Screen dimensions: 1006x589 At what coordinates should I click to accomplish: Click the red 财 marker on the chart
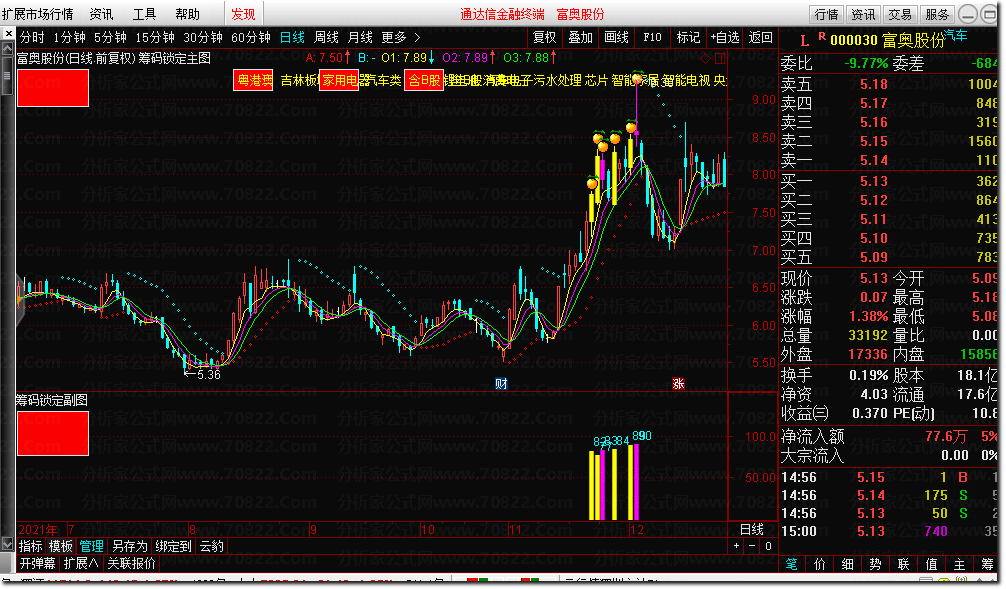click(501, 384)
